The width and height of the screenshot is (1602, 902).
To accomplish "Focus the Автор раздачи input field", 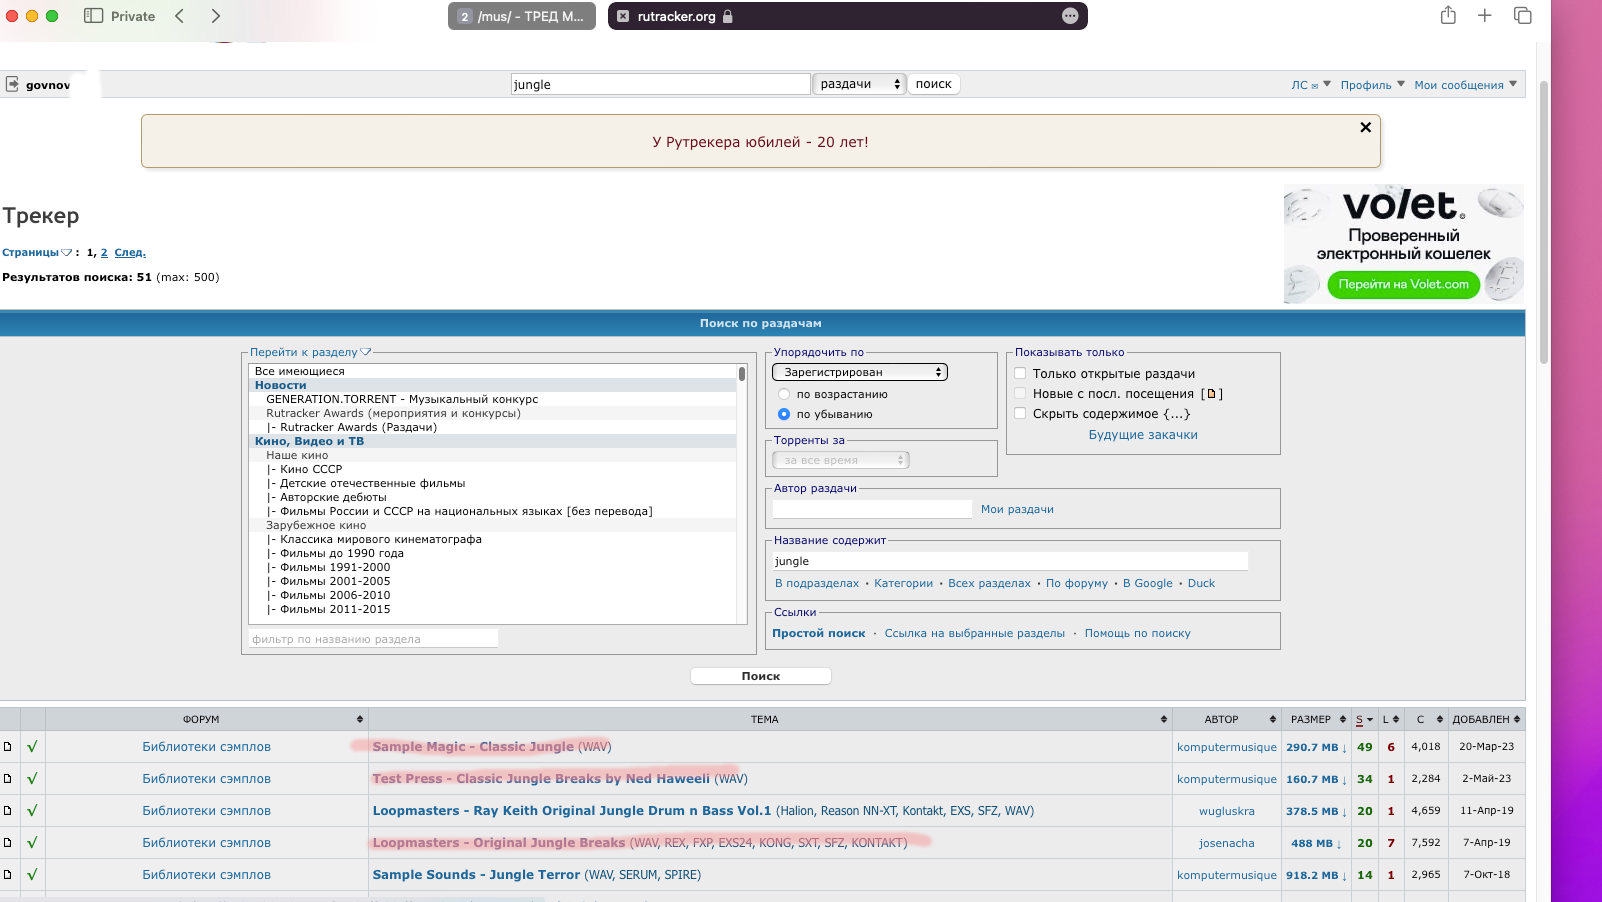I will (872, 509).
